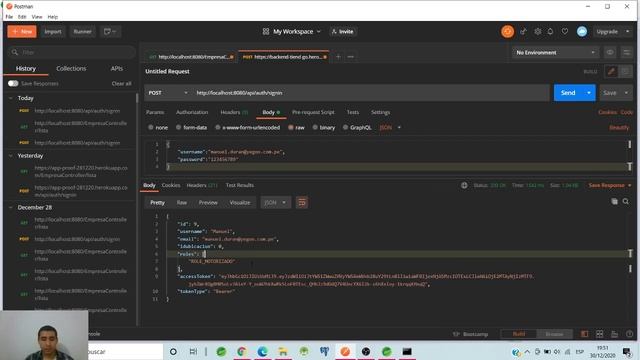Switch to the APIs sidebar tab
Screen dimensions: 640x360
[x=117, y=69]
